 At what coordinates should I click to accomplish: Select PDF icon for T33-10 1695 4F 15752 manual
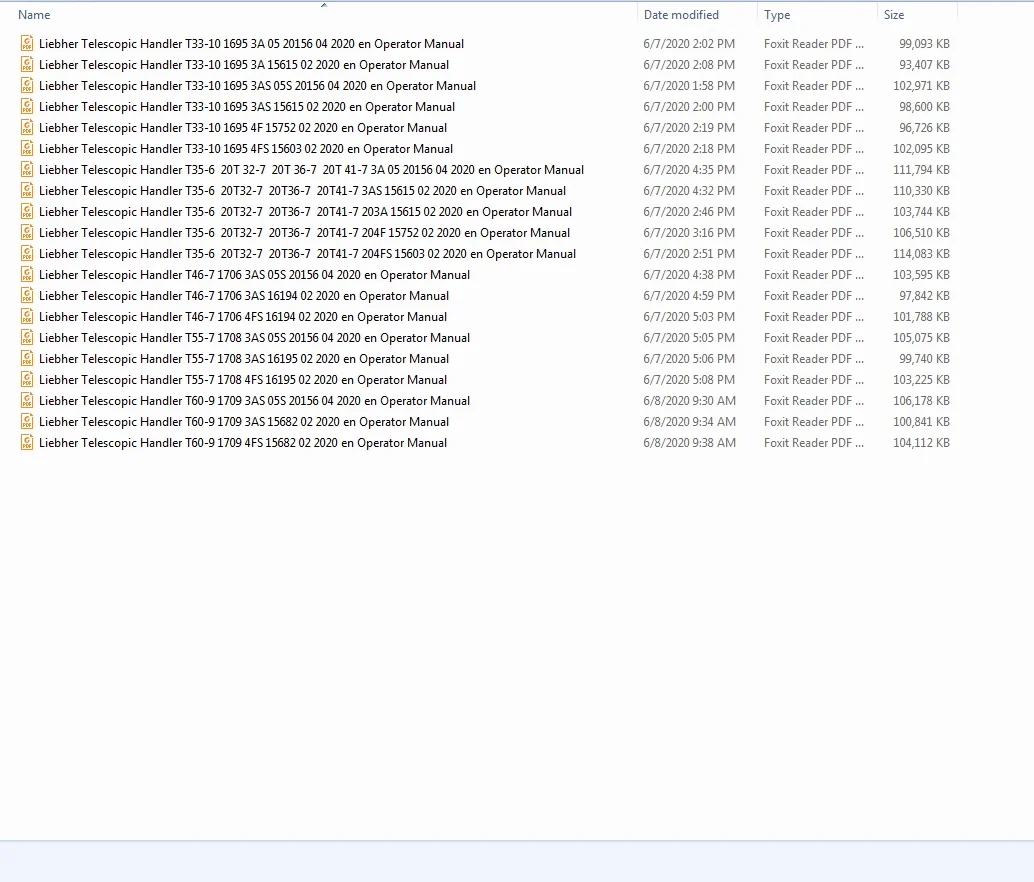click(26, 128)
